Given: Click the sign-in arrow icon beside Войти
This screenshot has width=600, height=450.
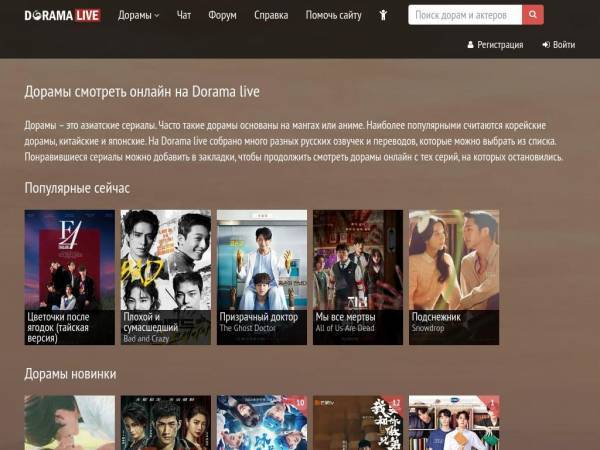Looking at the screenshot, I should tap(546, 45).
